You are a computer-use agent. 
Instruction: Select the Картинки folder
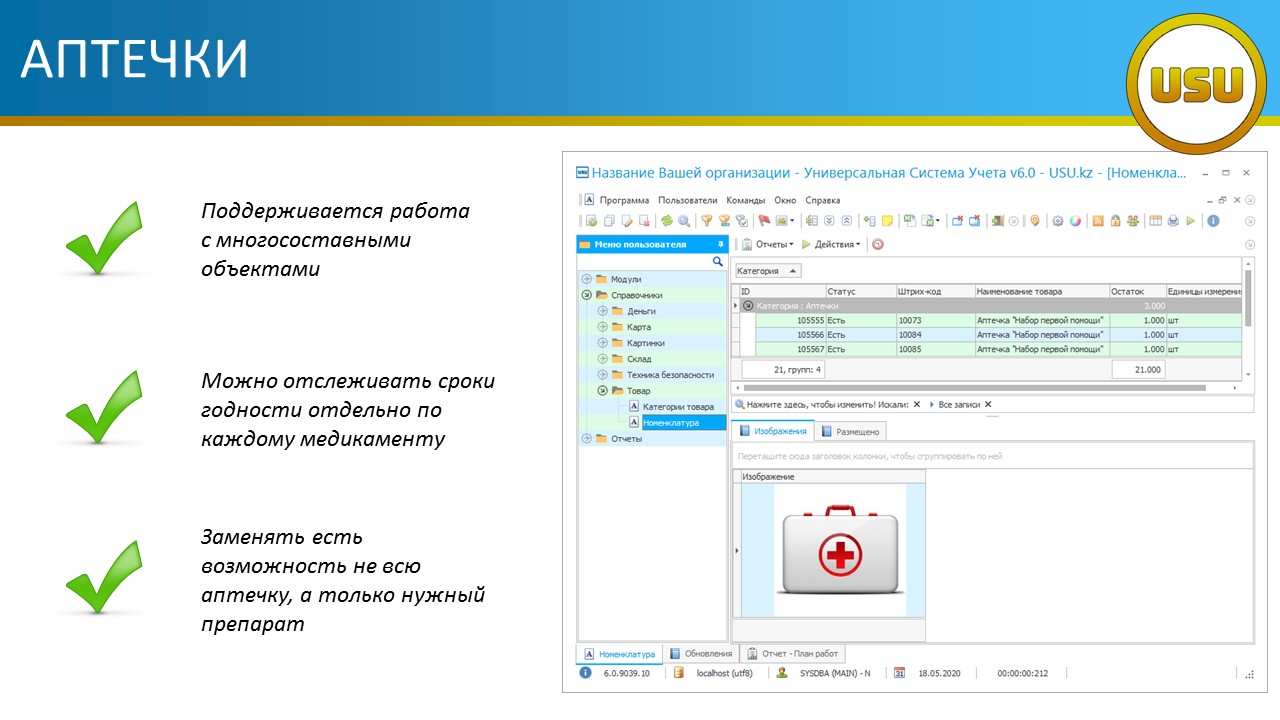[x=646, y=343]
